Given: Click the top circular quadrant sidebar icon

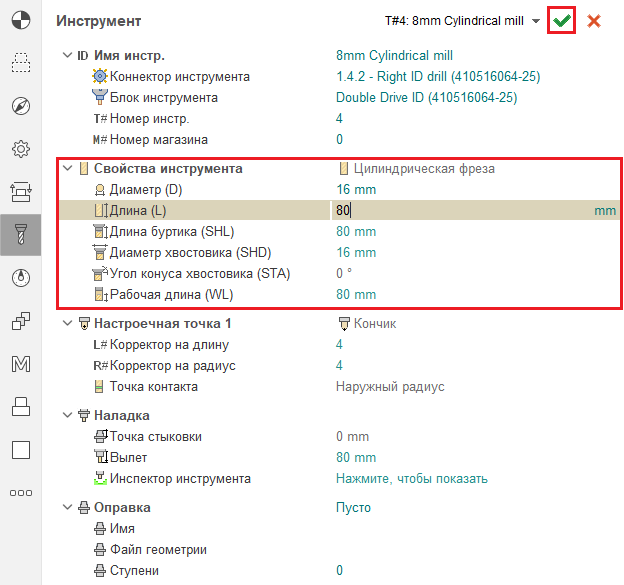Looking at the screenshot, I should pyautogui.click(x=20, y=20).
